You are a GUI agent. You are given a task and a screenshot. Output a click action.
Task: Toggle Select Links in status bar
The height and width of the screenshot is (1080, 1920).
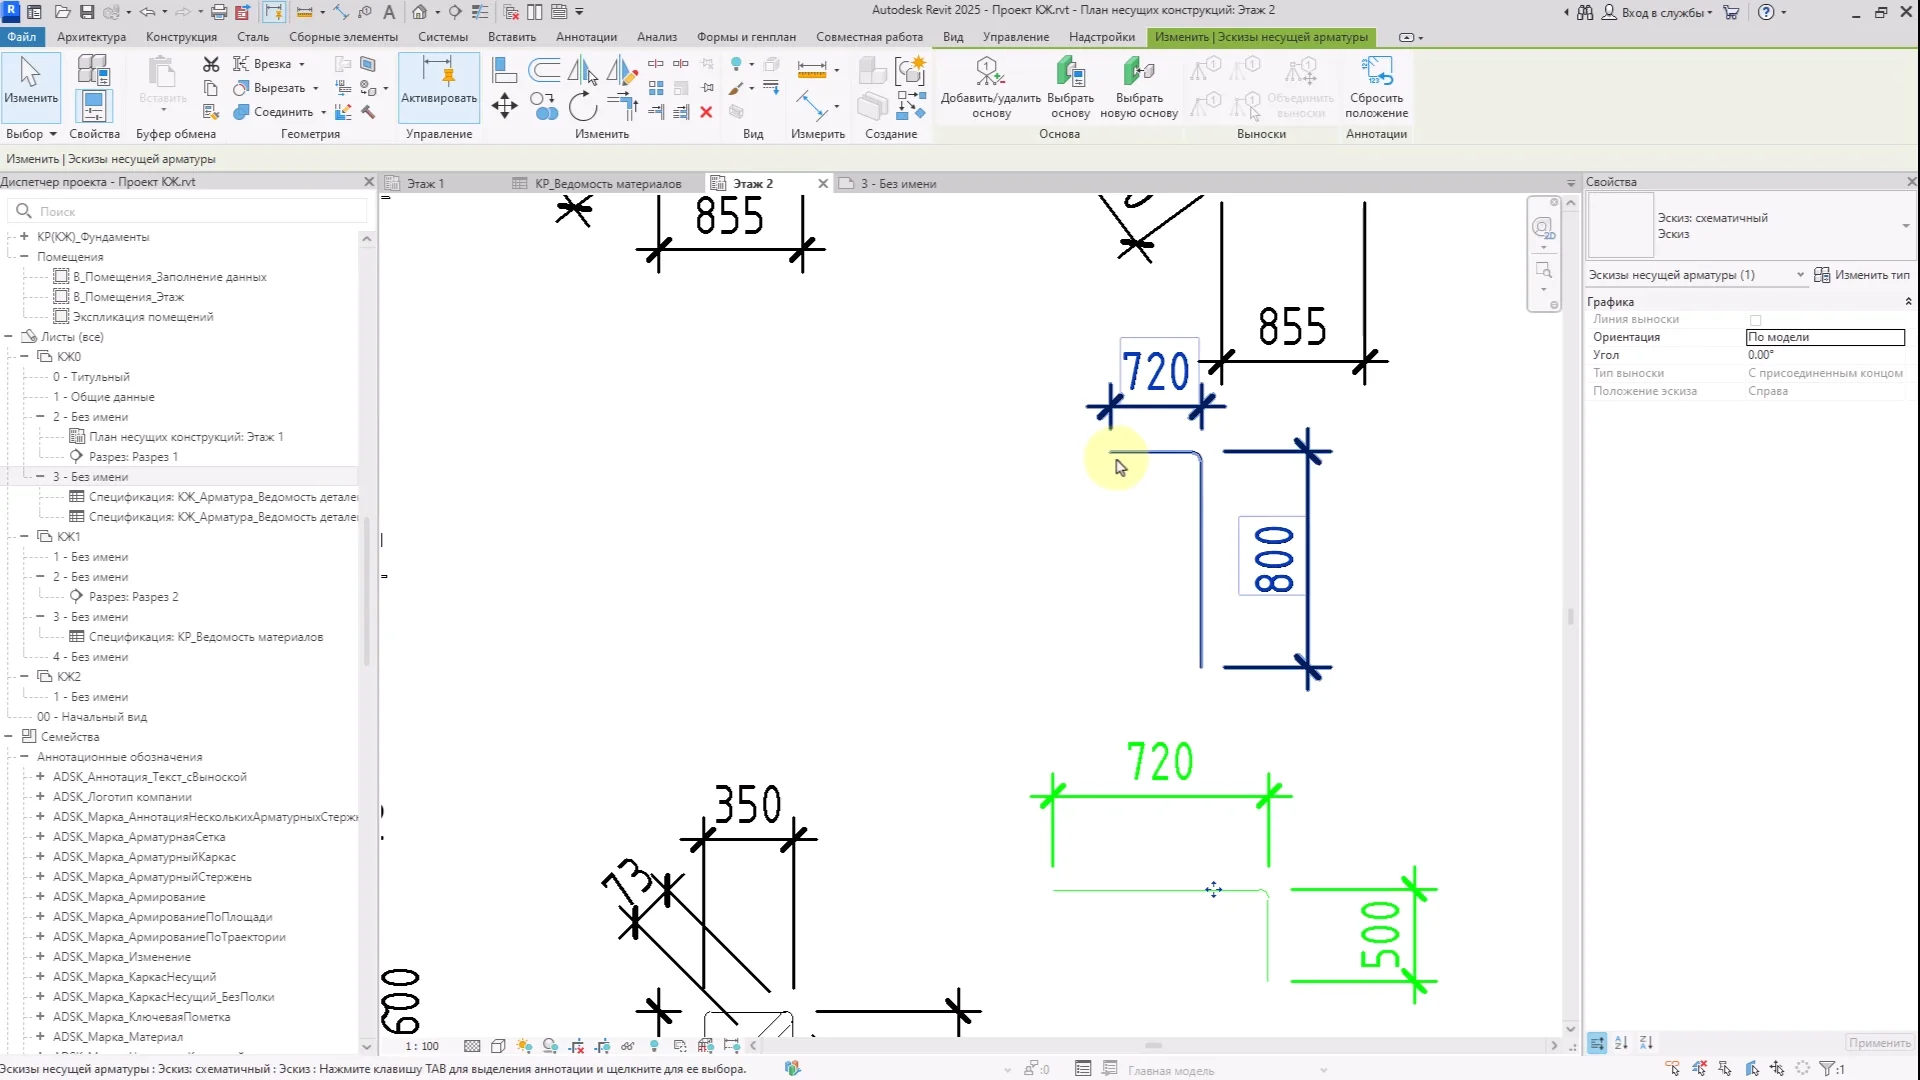click(x=1673, y=1069)
